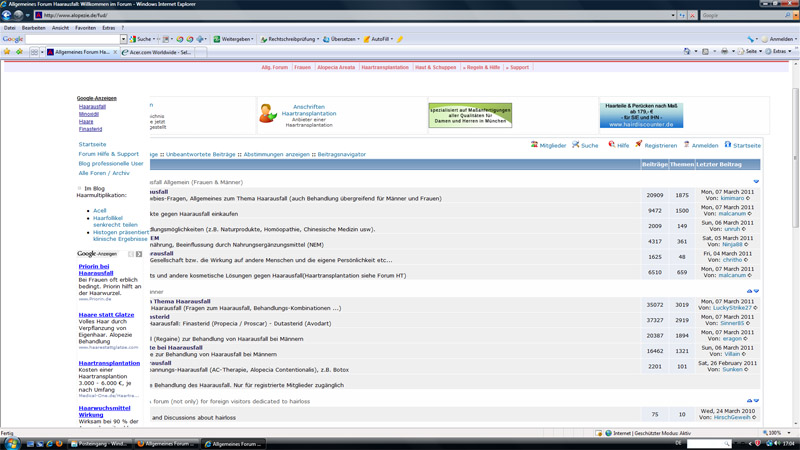800x450 pixels.
Task: Expand the Übersetzen toolbar dropdown
Action: [341, 39]
